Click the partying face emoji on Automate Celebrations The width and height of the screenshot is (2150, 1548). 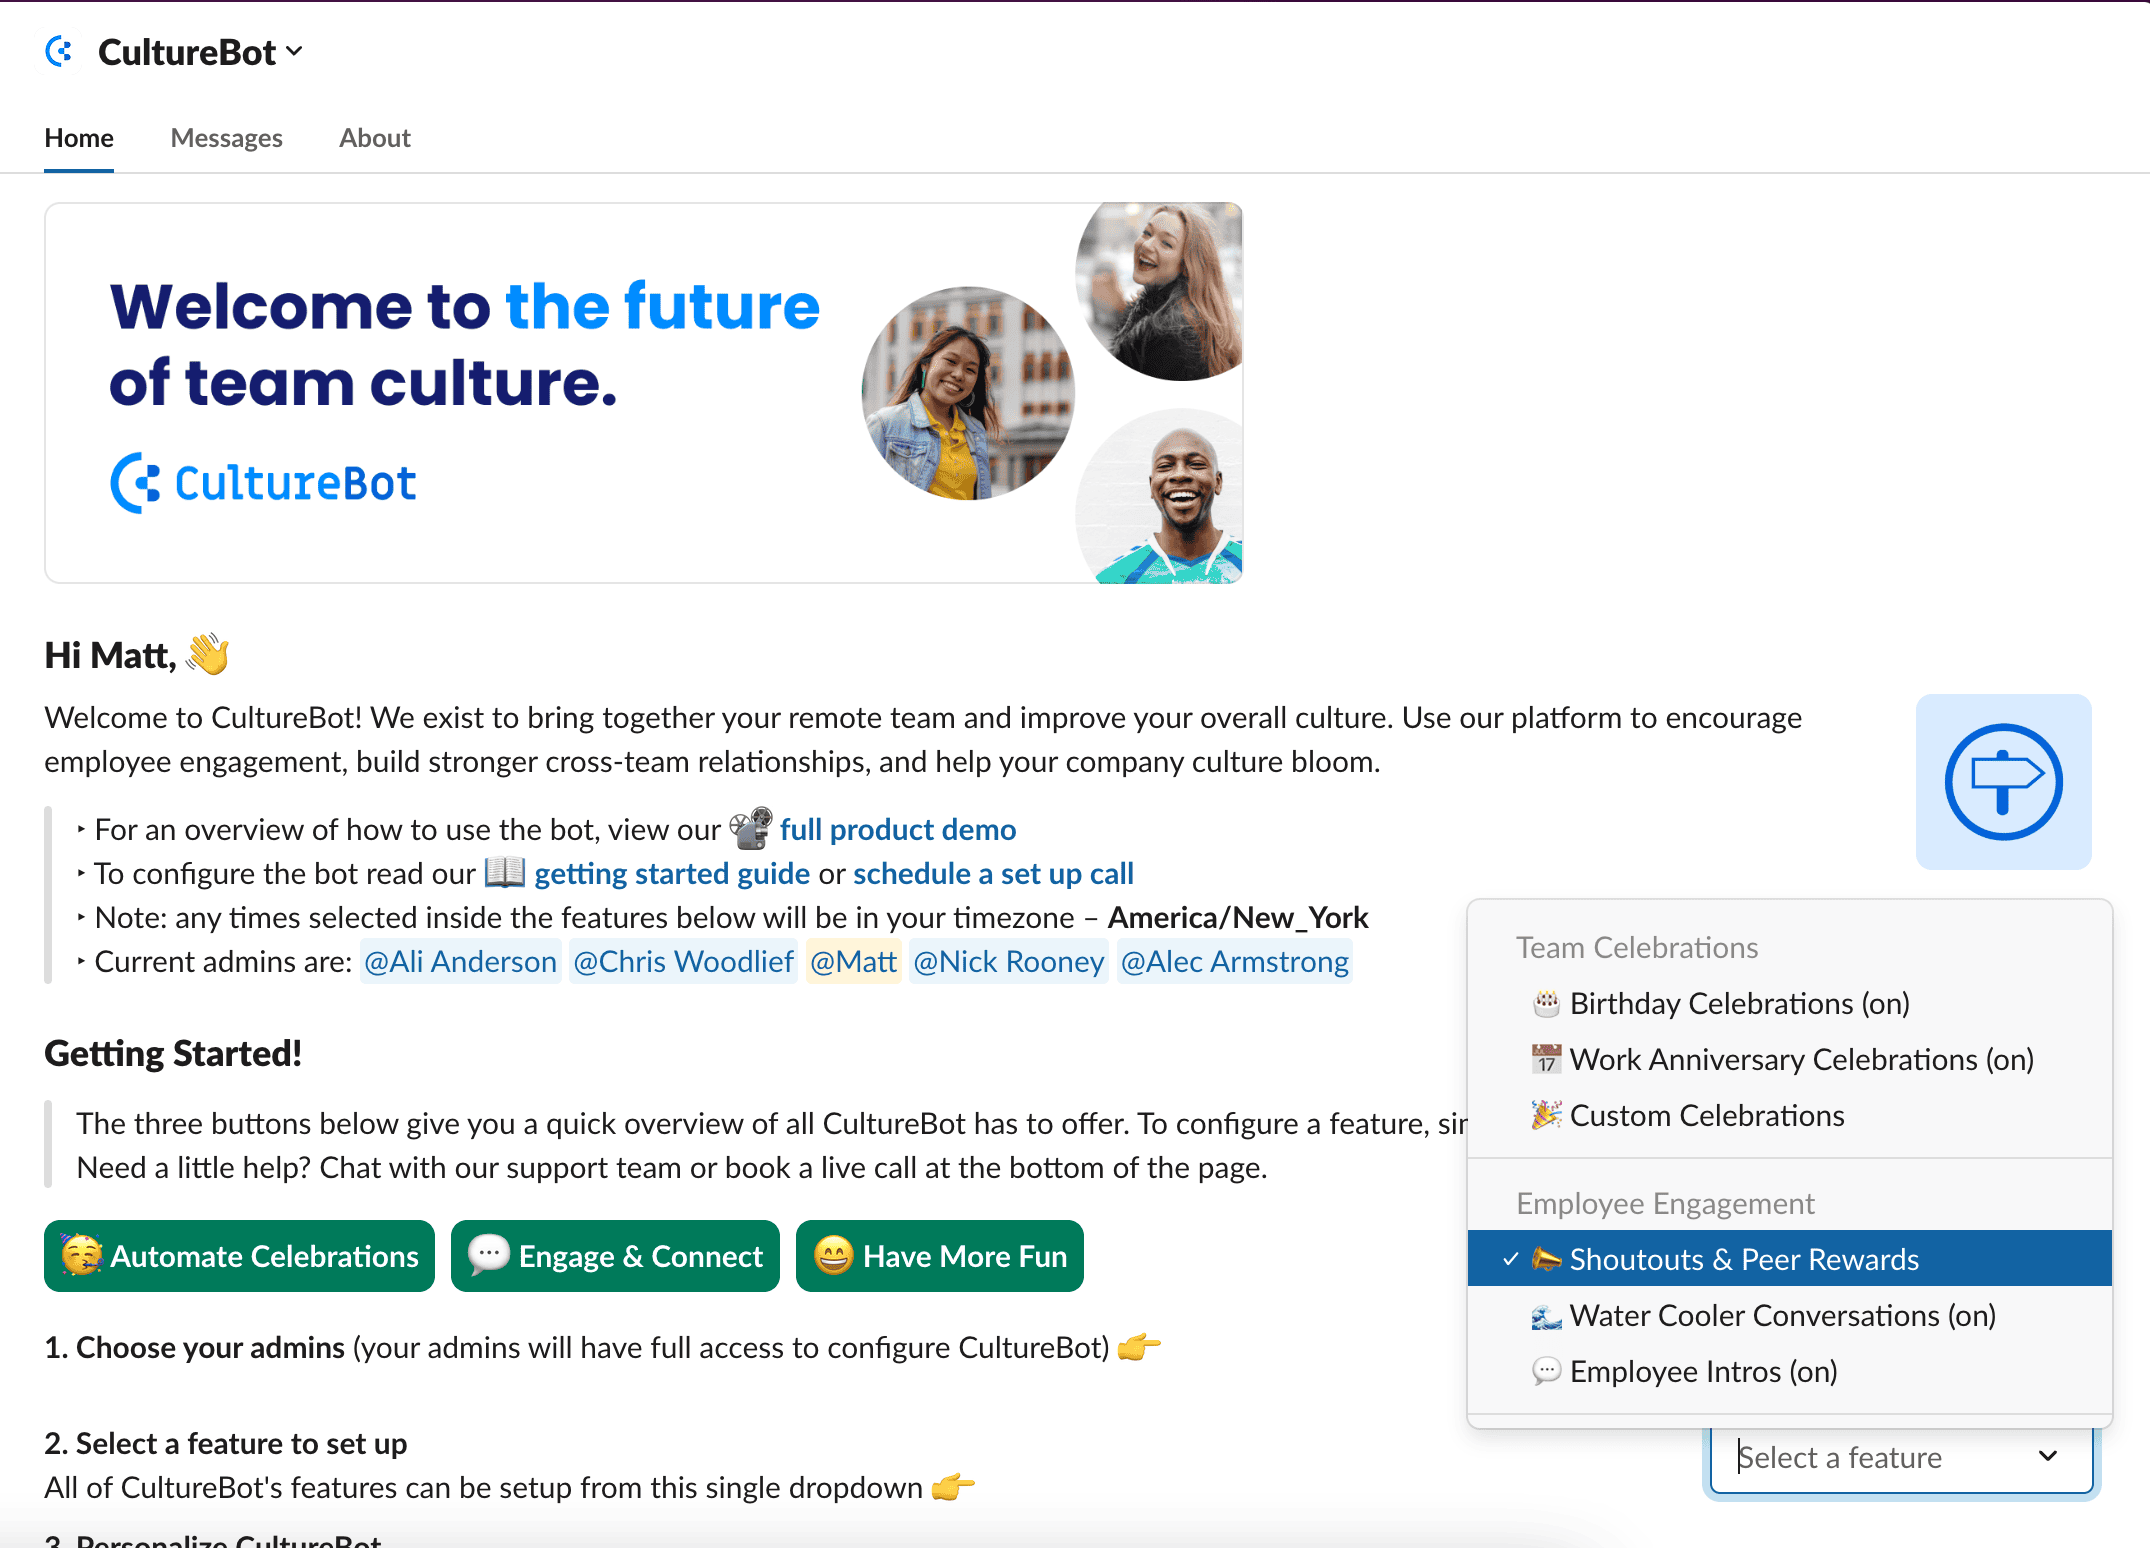tap(84, 1256)
